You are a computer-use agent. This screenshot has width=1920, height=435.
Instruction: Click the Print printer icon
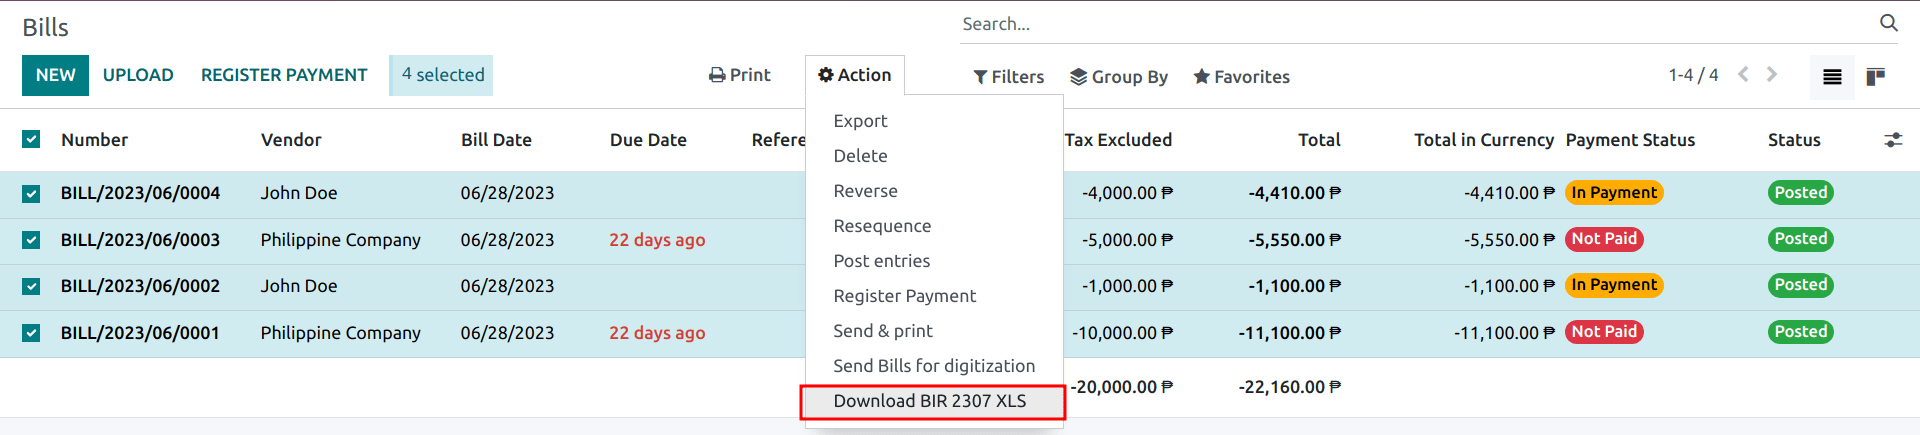pos(717,75)
